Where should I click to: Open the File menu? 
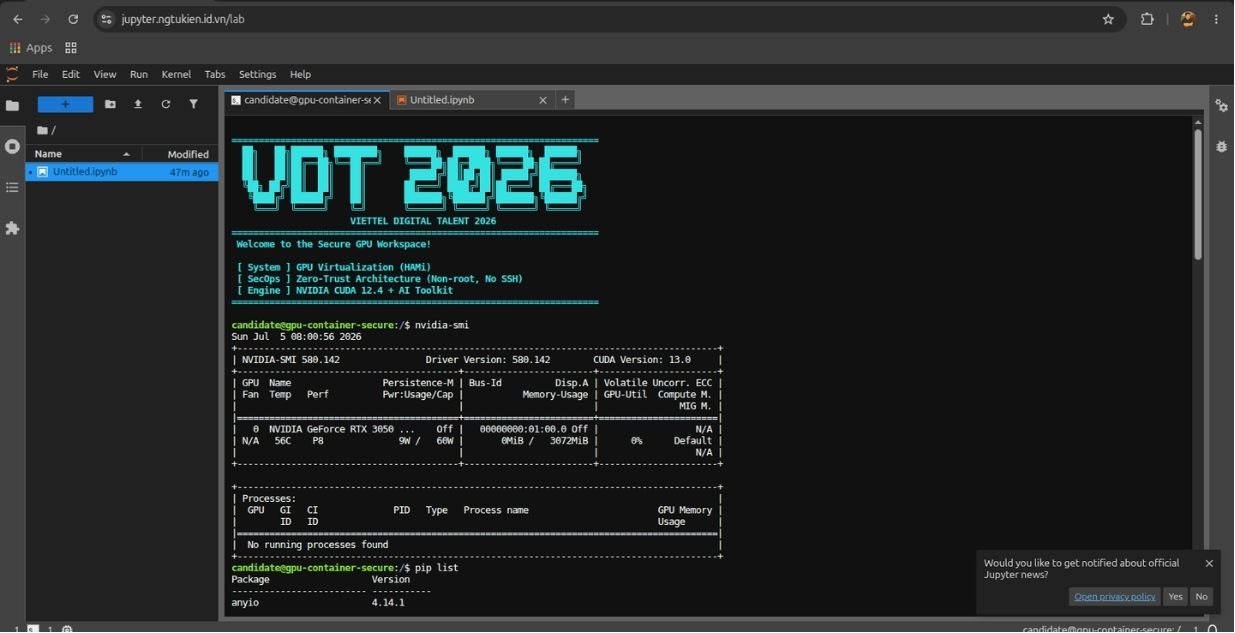click(x=40, y=74)
